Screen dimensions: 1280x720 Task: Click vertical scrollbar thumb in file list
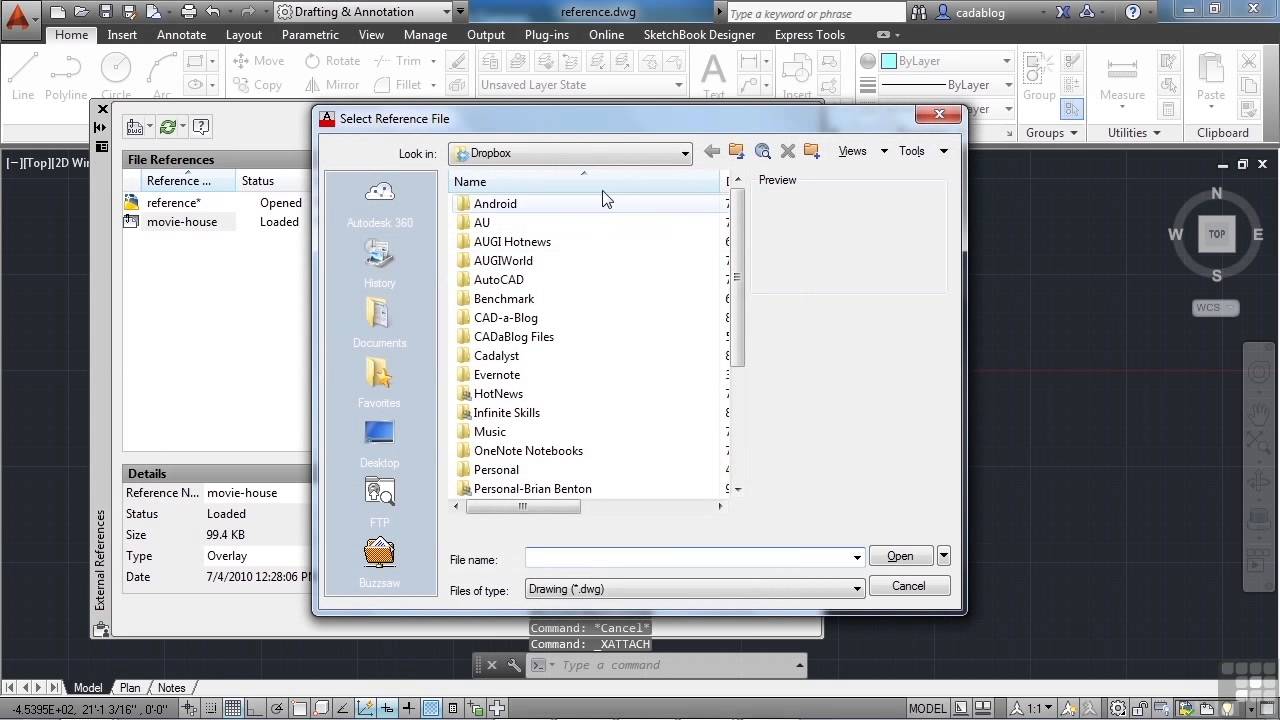[738, 278]
